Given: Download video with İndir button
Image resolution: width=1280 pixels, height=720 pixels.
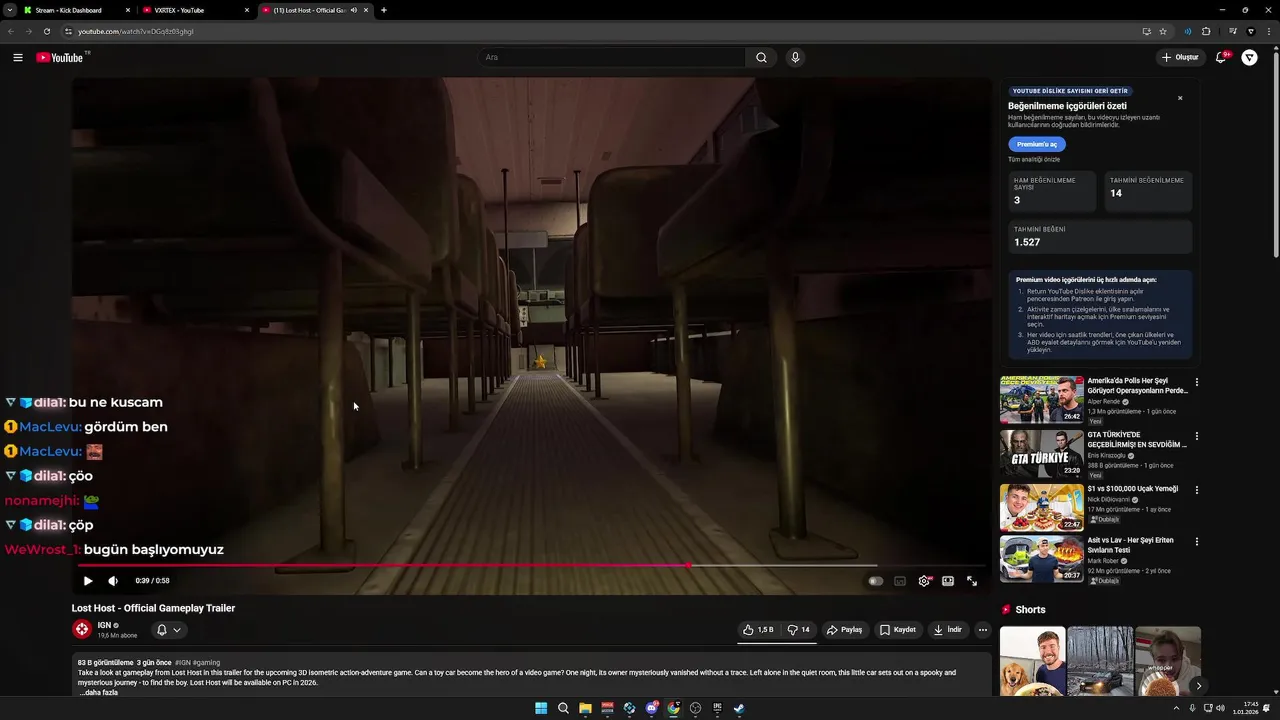Looking at the screenshot, I should tap(948, 630).
